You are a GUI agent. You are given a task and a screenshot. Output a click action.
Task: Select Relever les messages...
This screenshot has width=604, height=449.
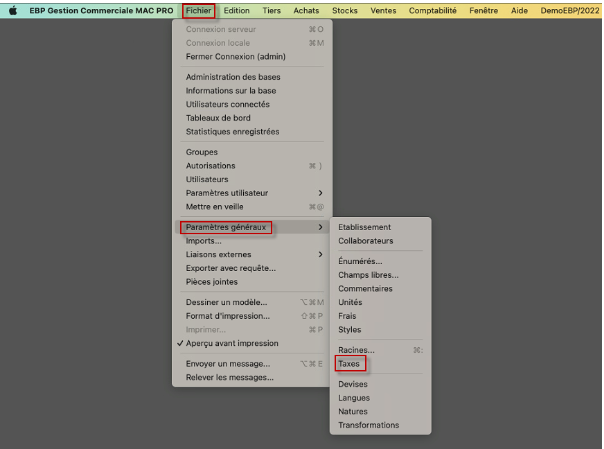point(252,377)
